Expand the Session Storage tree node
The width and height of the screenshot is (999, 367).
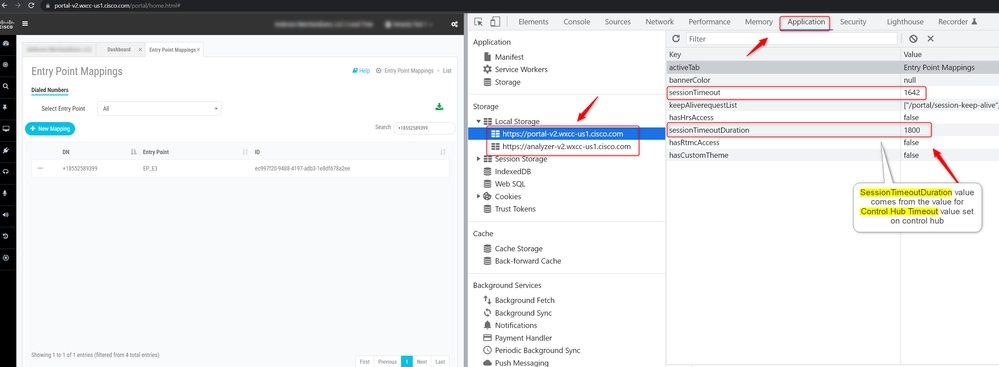pos(478,159)
